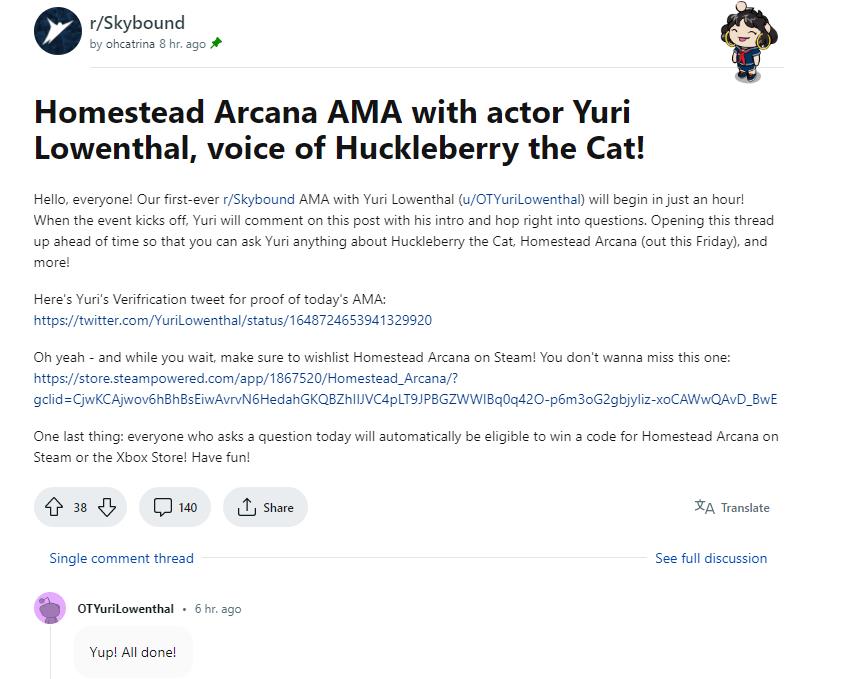
Task: Click the u/OTYuriLowenthal mention link
Action: (x=522, y=199)
